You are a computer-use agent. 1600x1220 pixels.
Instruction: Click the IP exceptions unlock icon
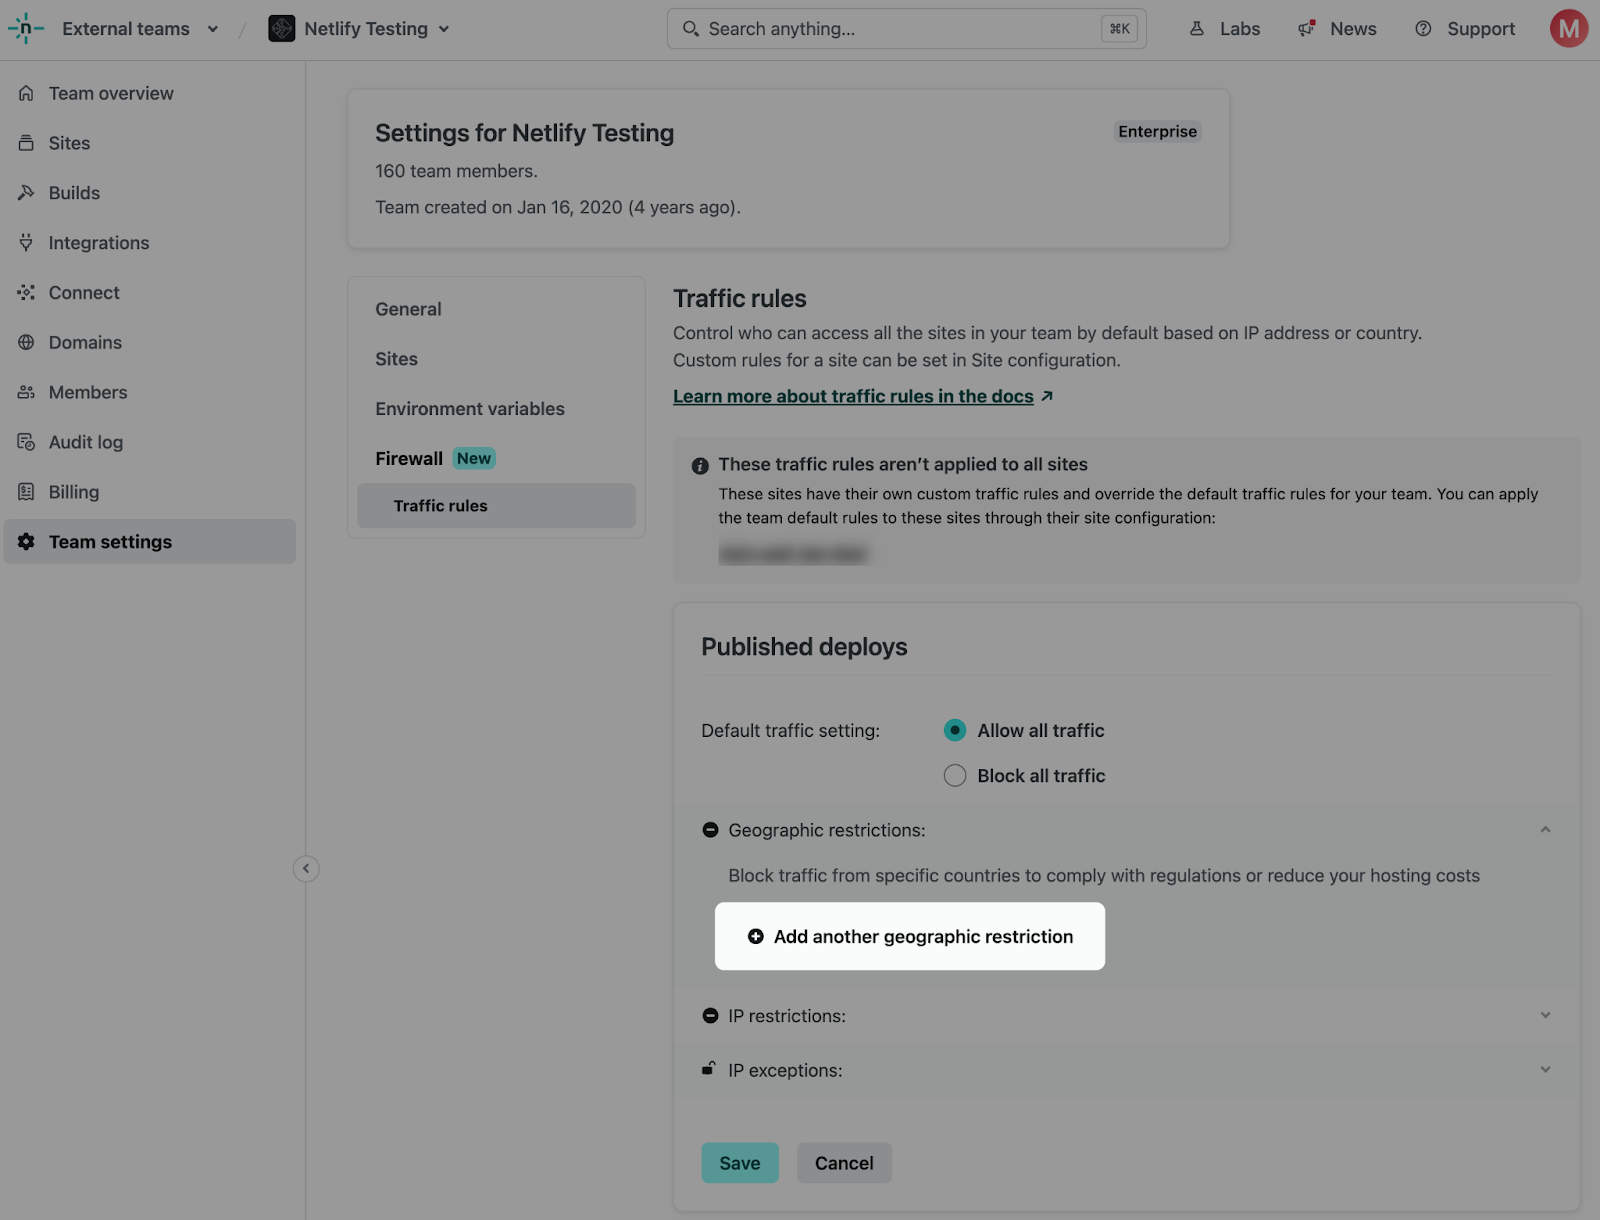(x=709, y=1068)
